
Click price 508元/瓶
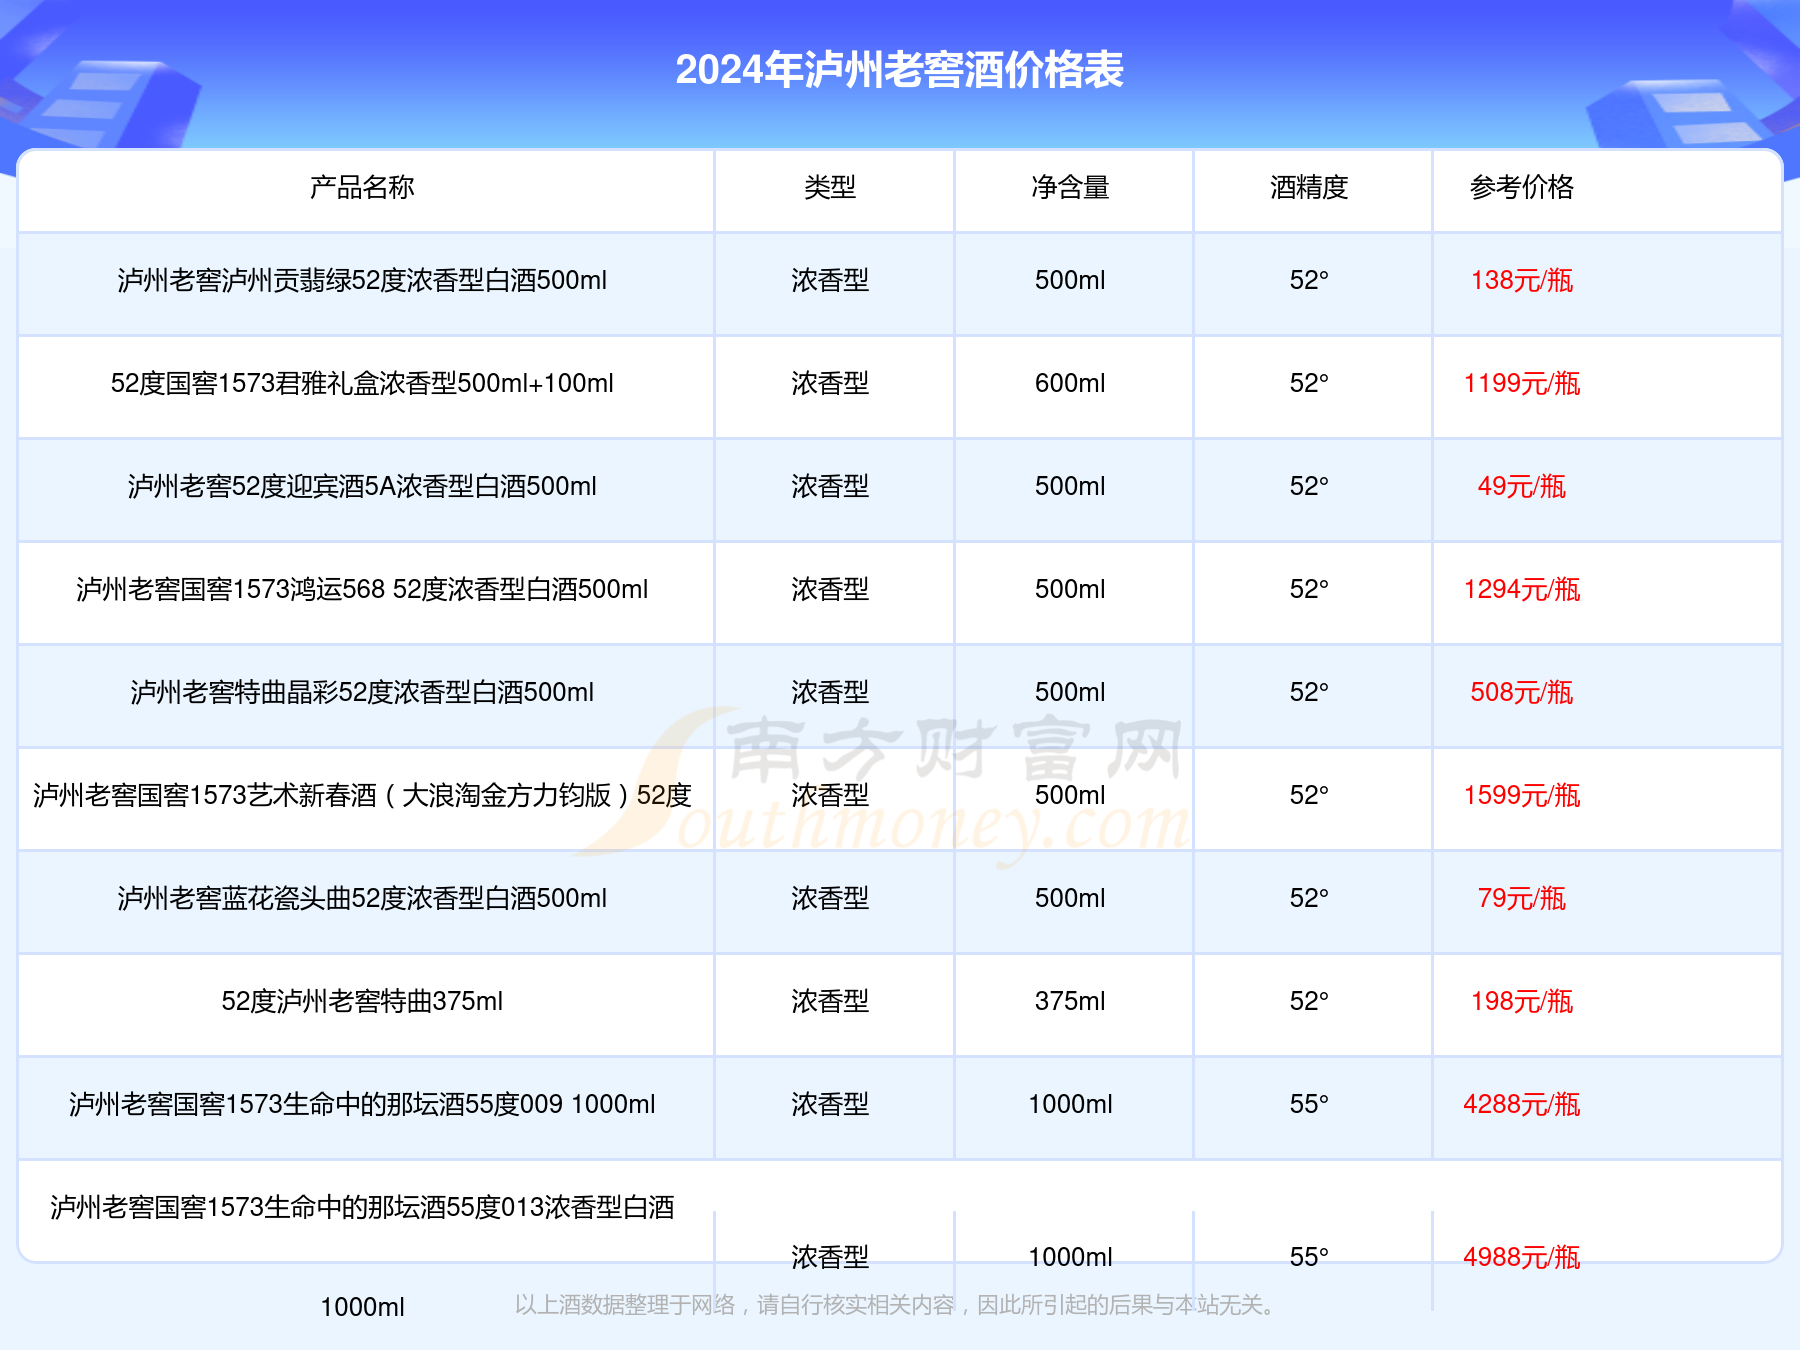tap(1522, 693)
